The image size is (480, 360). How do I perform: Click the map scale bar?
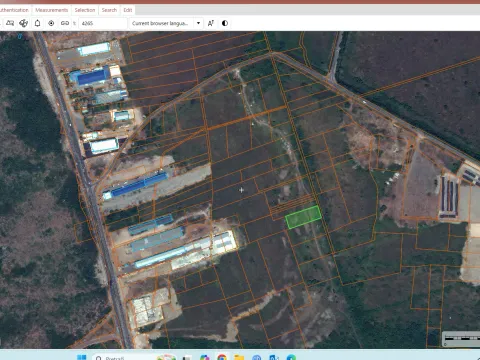click(461, 339)
